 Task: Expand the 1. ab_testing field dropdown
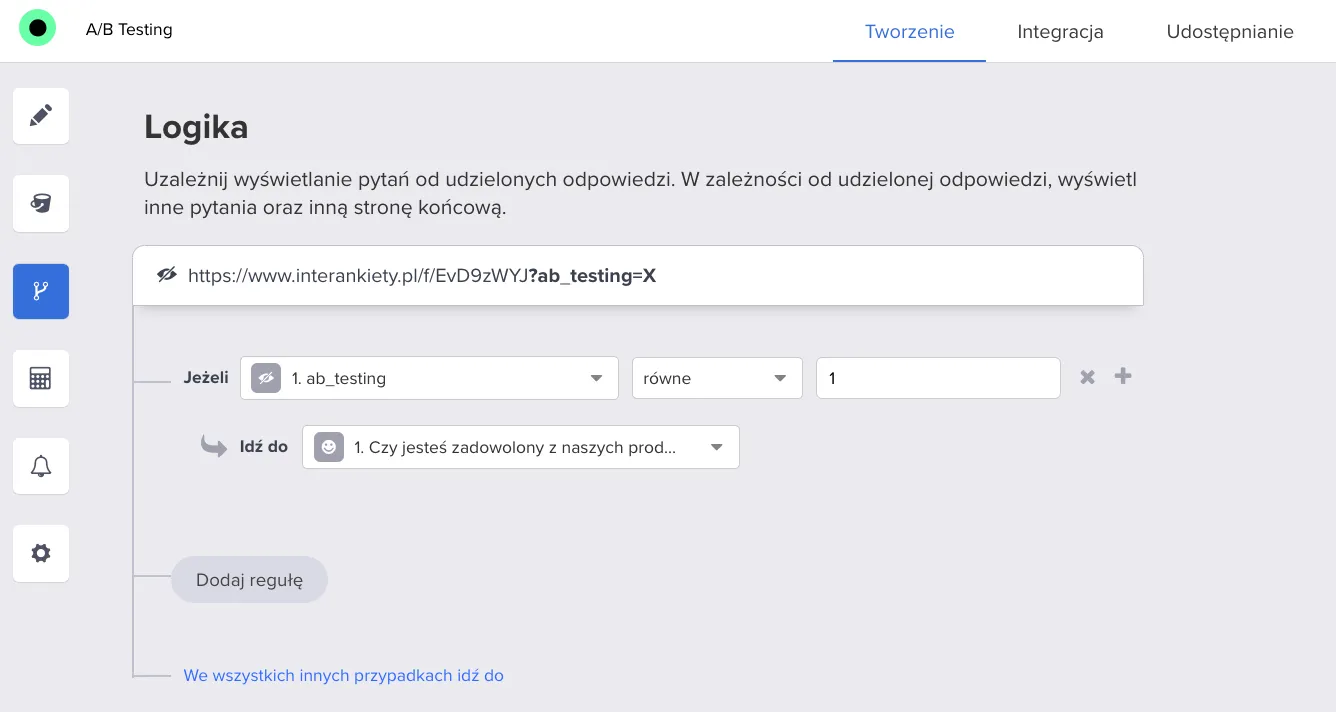click(x=429, y=378)
